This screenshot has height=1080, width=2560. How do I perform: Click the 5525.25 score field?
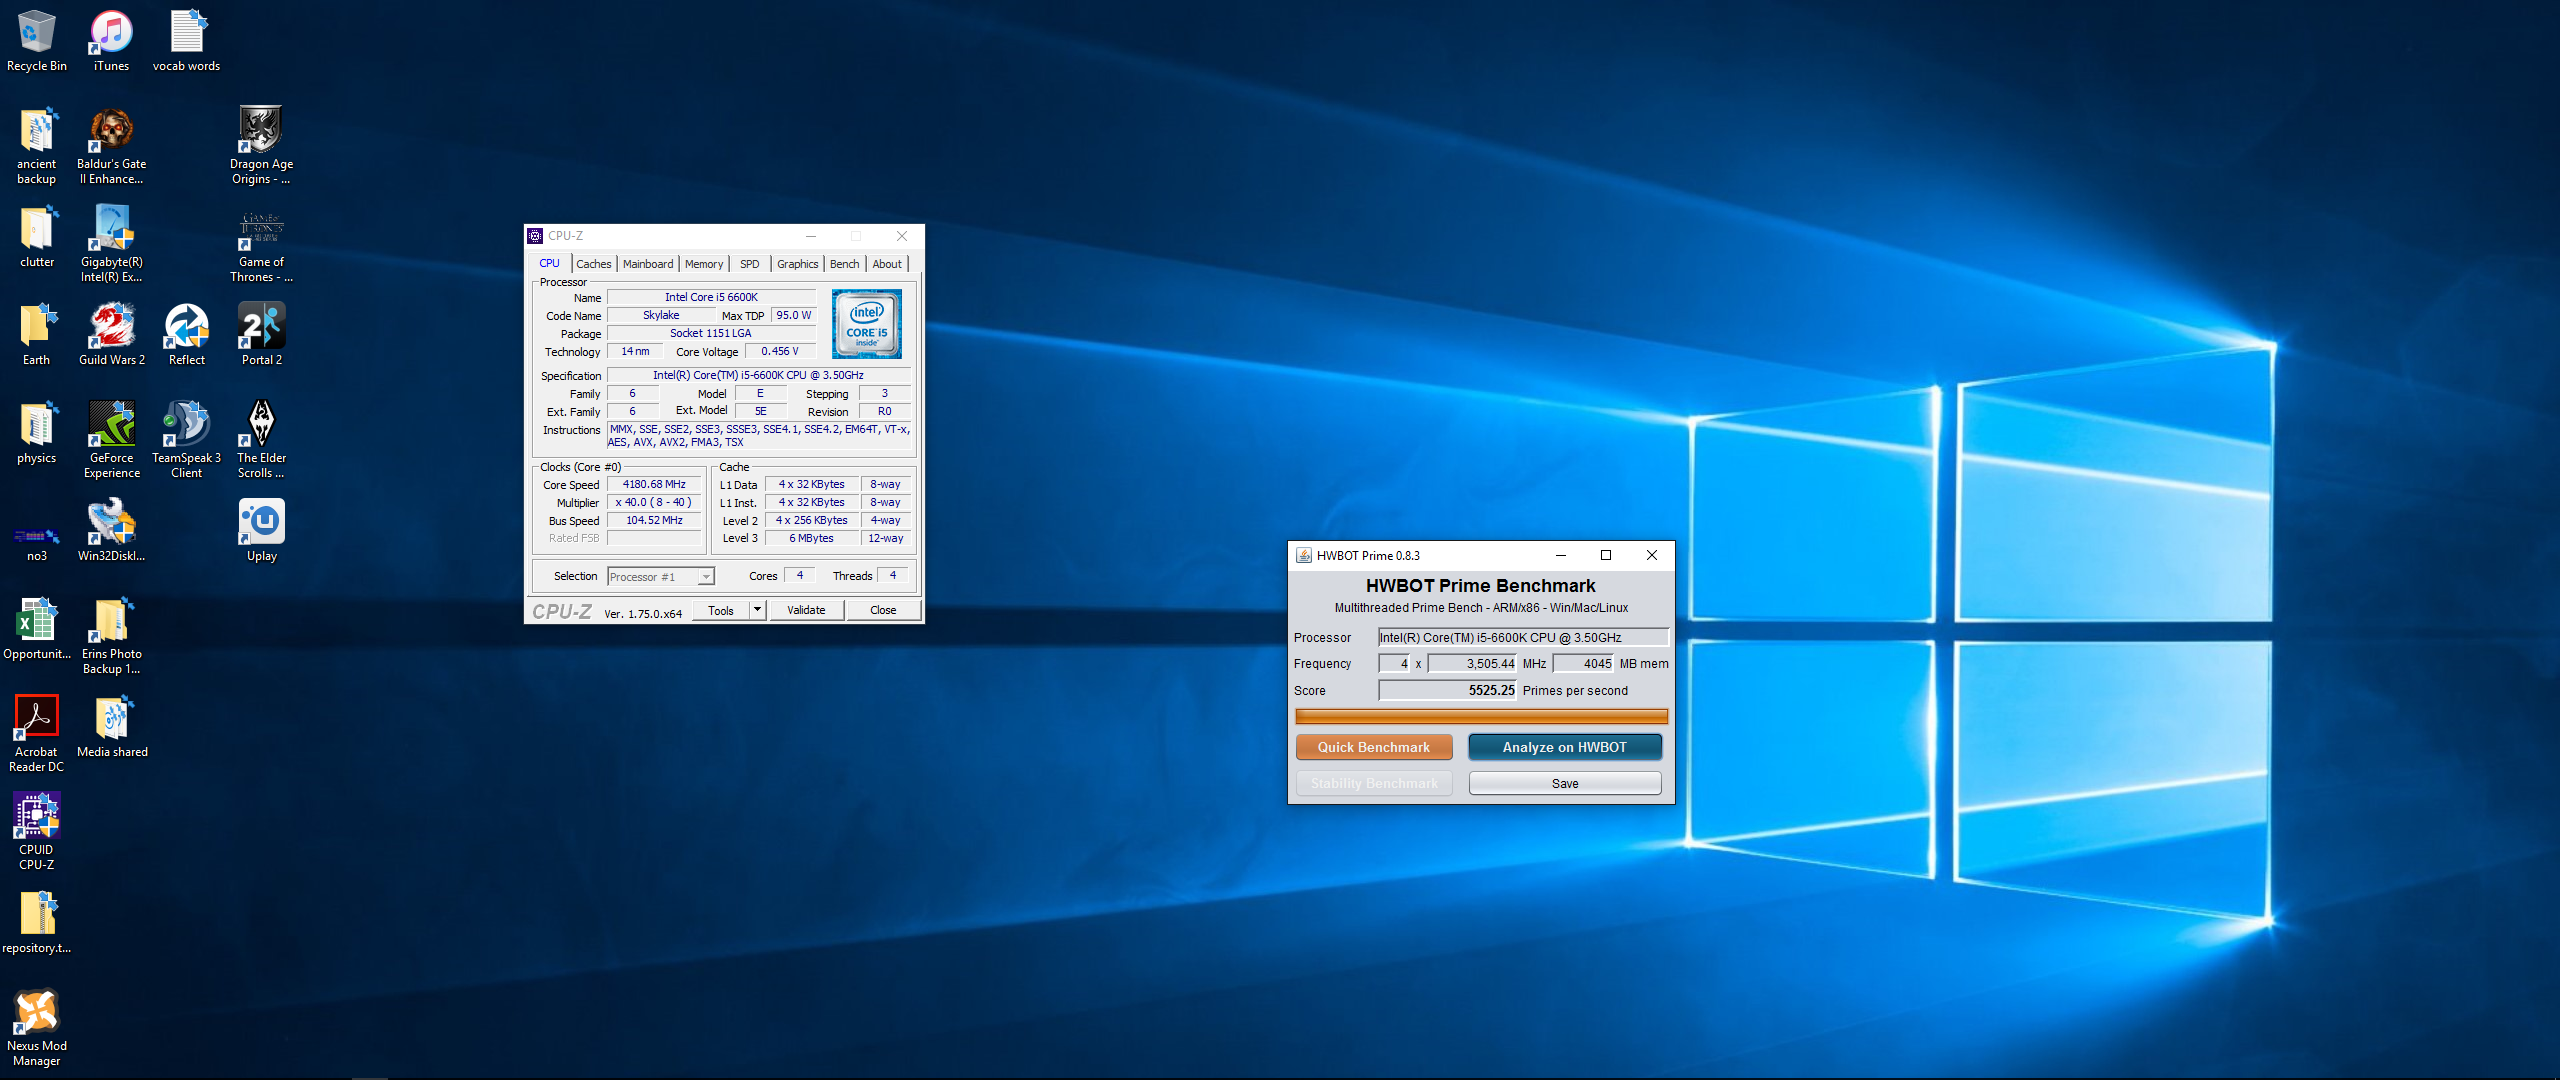click(1448, 690)
